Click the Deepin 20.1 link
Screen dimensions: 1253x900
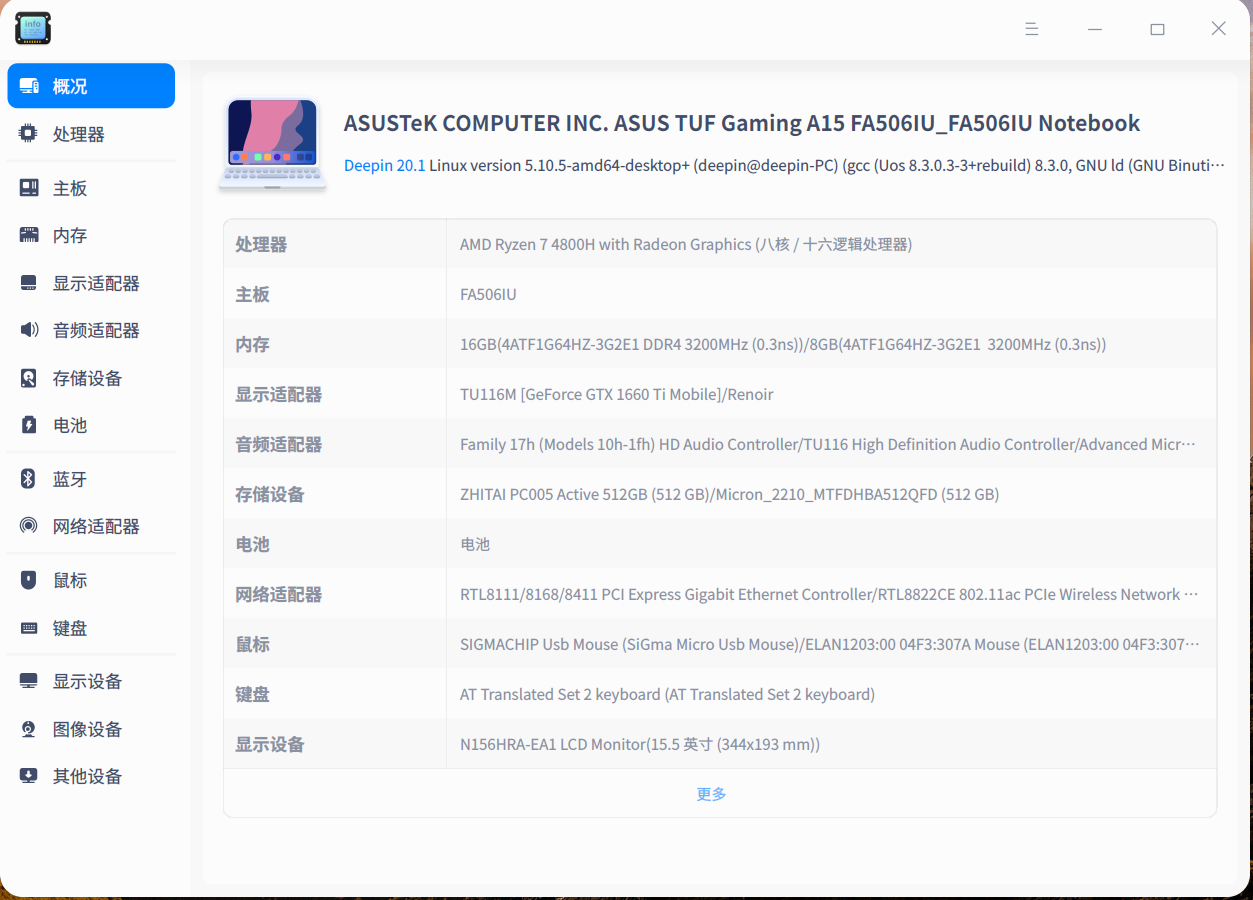pos(385,165)
